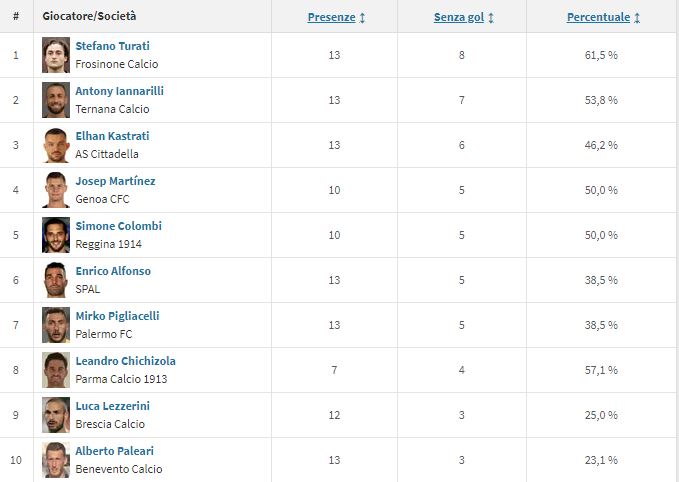Viewport: 679px width, 482px height.
Task: Click the Ternana Calcio club name
Action: [111, 109]
